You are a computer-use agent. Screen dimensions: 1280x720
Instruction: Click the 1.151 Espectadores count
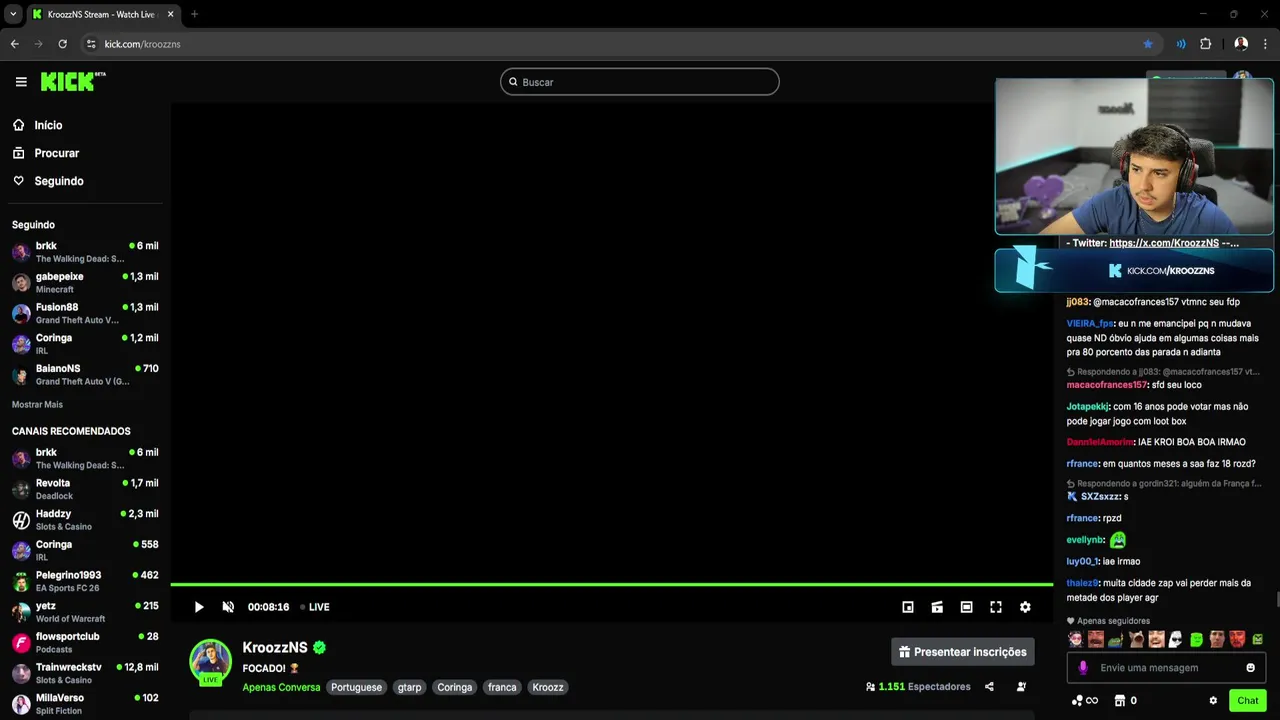pos(919,687)
